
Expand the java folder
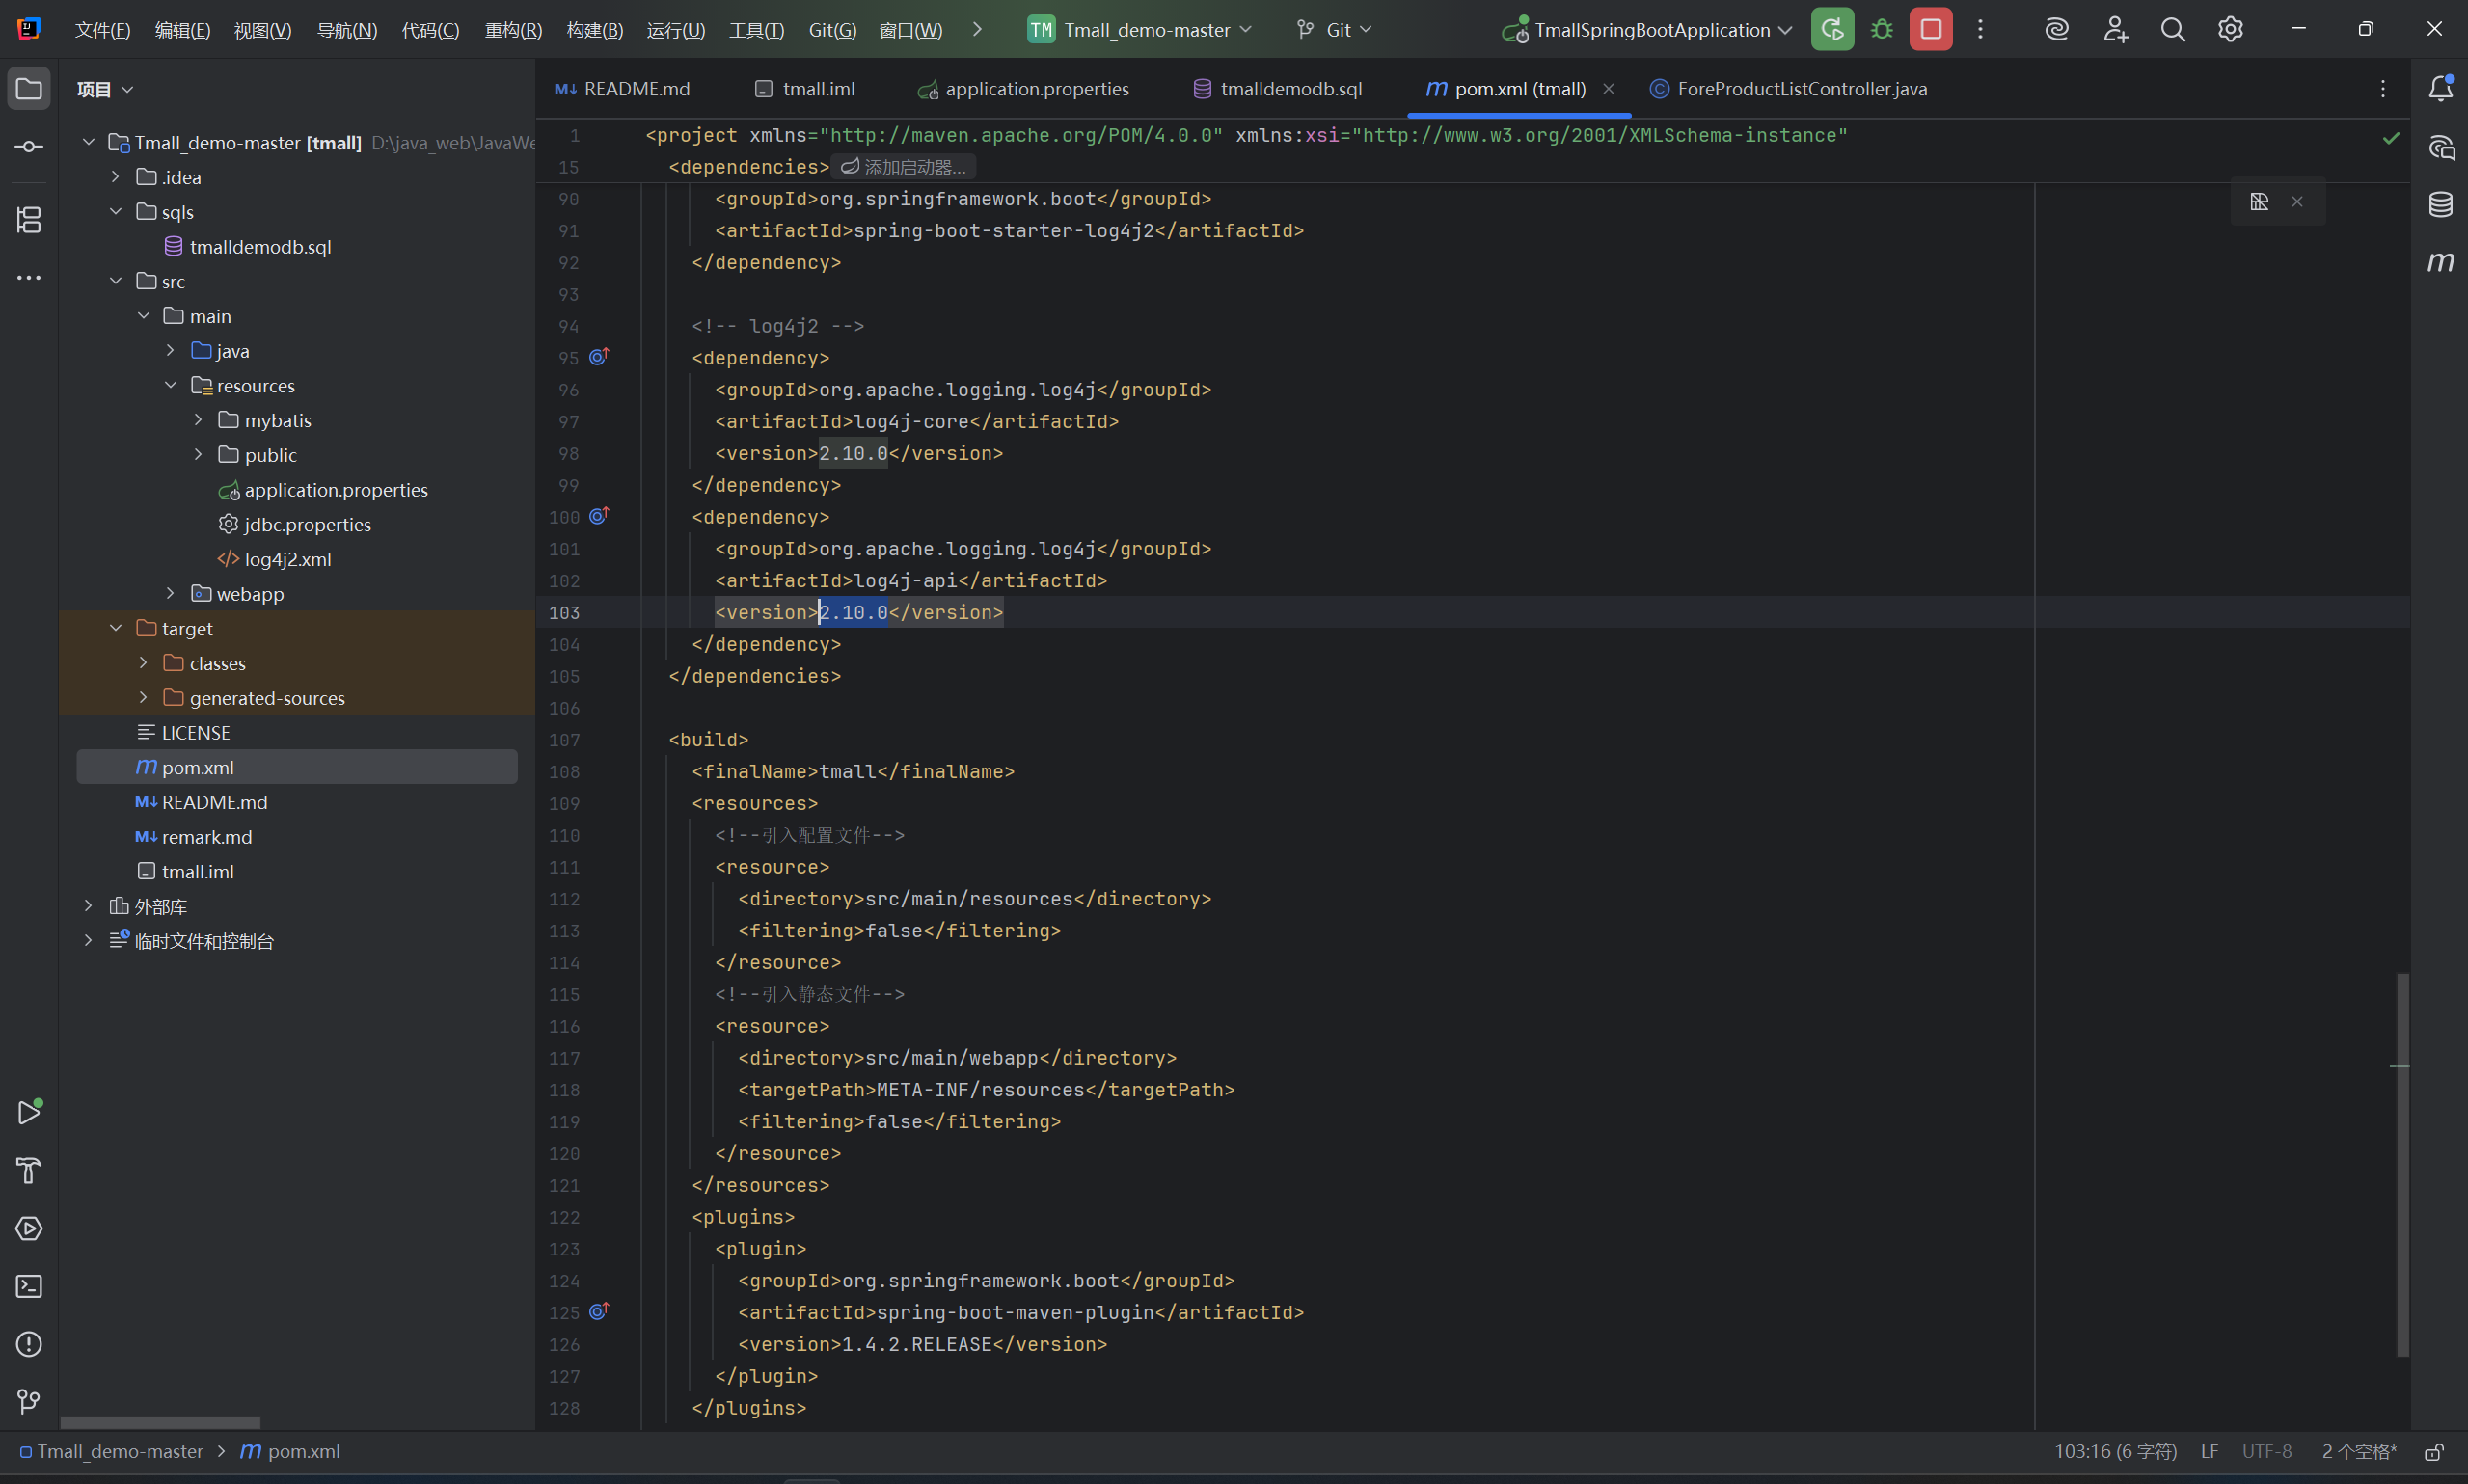point(171,351)
